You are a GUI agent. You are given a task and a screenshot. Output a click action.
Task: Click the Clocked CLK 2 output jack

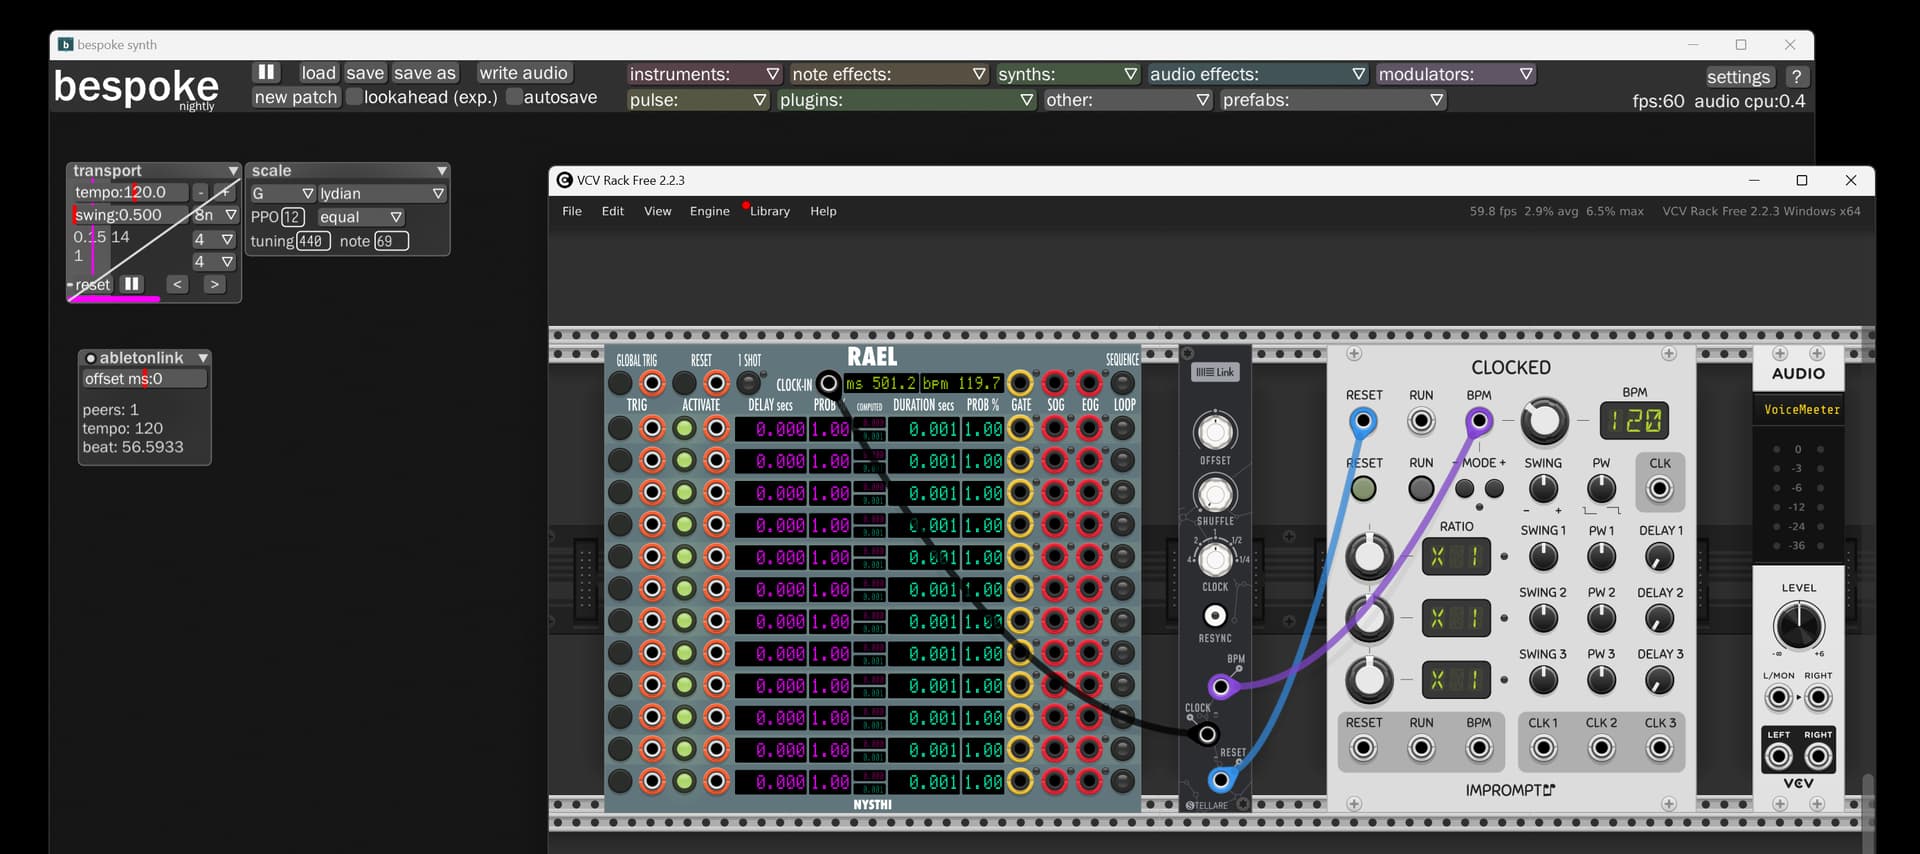point(1601,748)
